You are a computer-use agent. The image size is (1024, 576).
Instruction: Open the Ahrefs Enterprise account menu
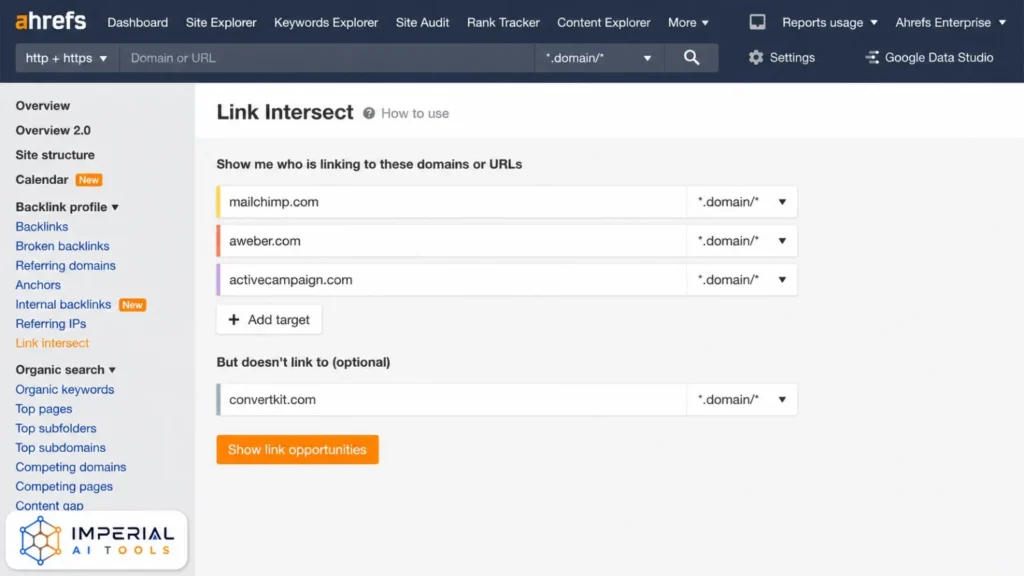tap(950, 22)
